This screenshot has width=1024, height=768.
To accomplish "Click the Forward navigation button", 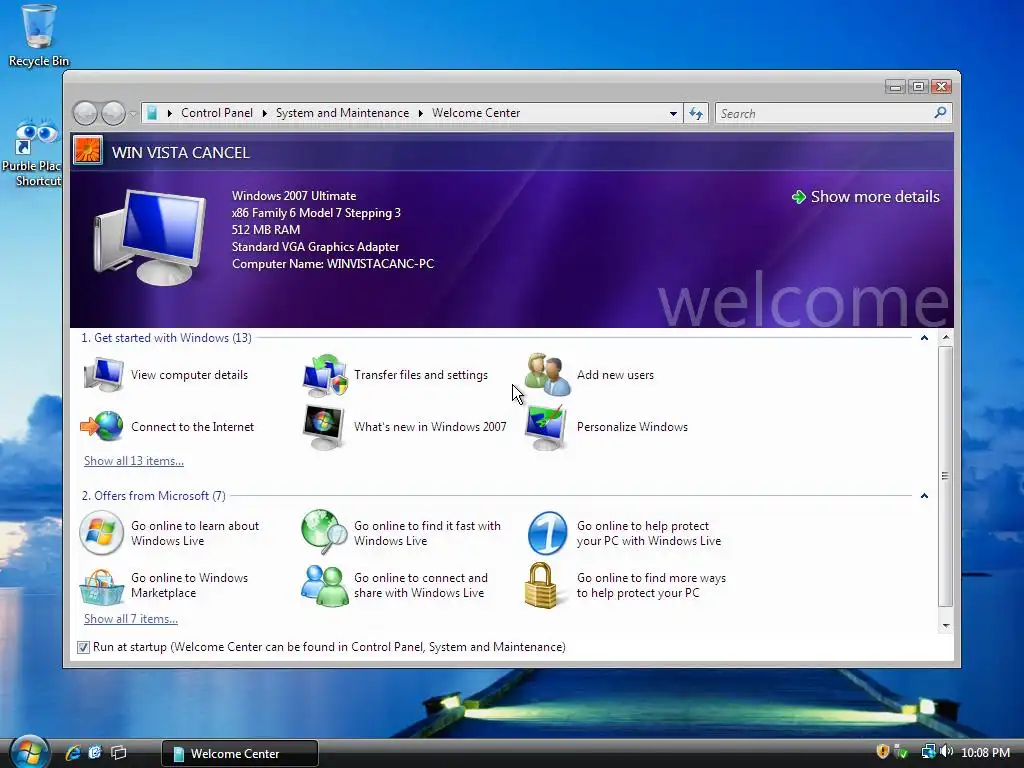I will click(x=113, y=114).
